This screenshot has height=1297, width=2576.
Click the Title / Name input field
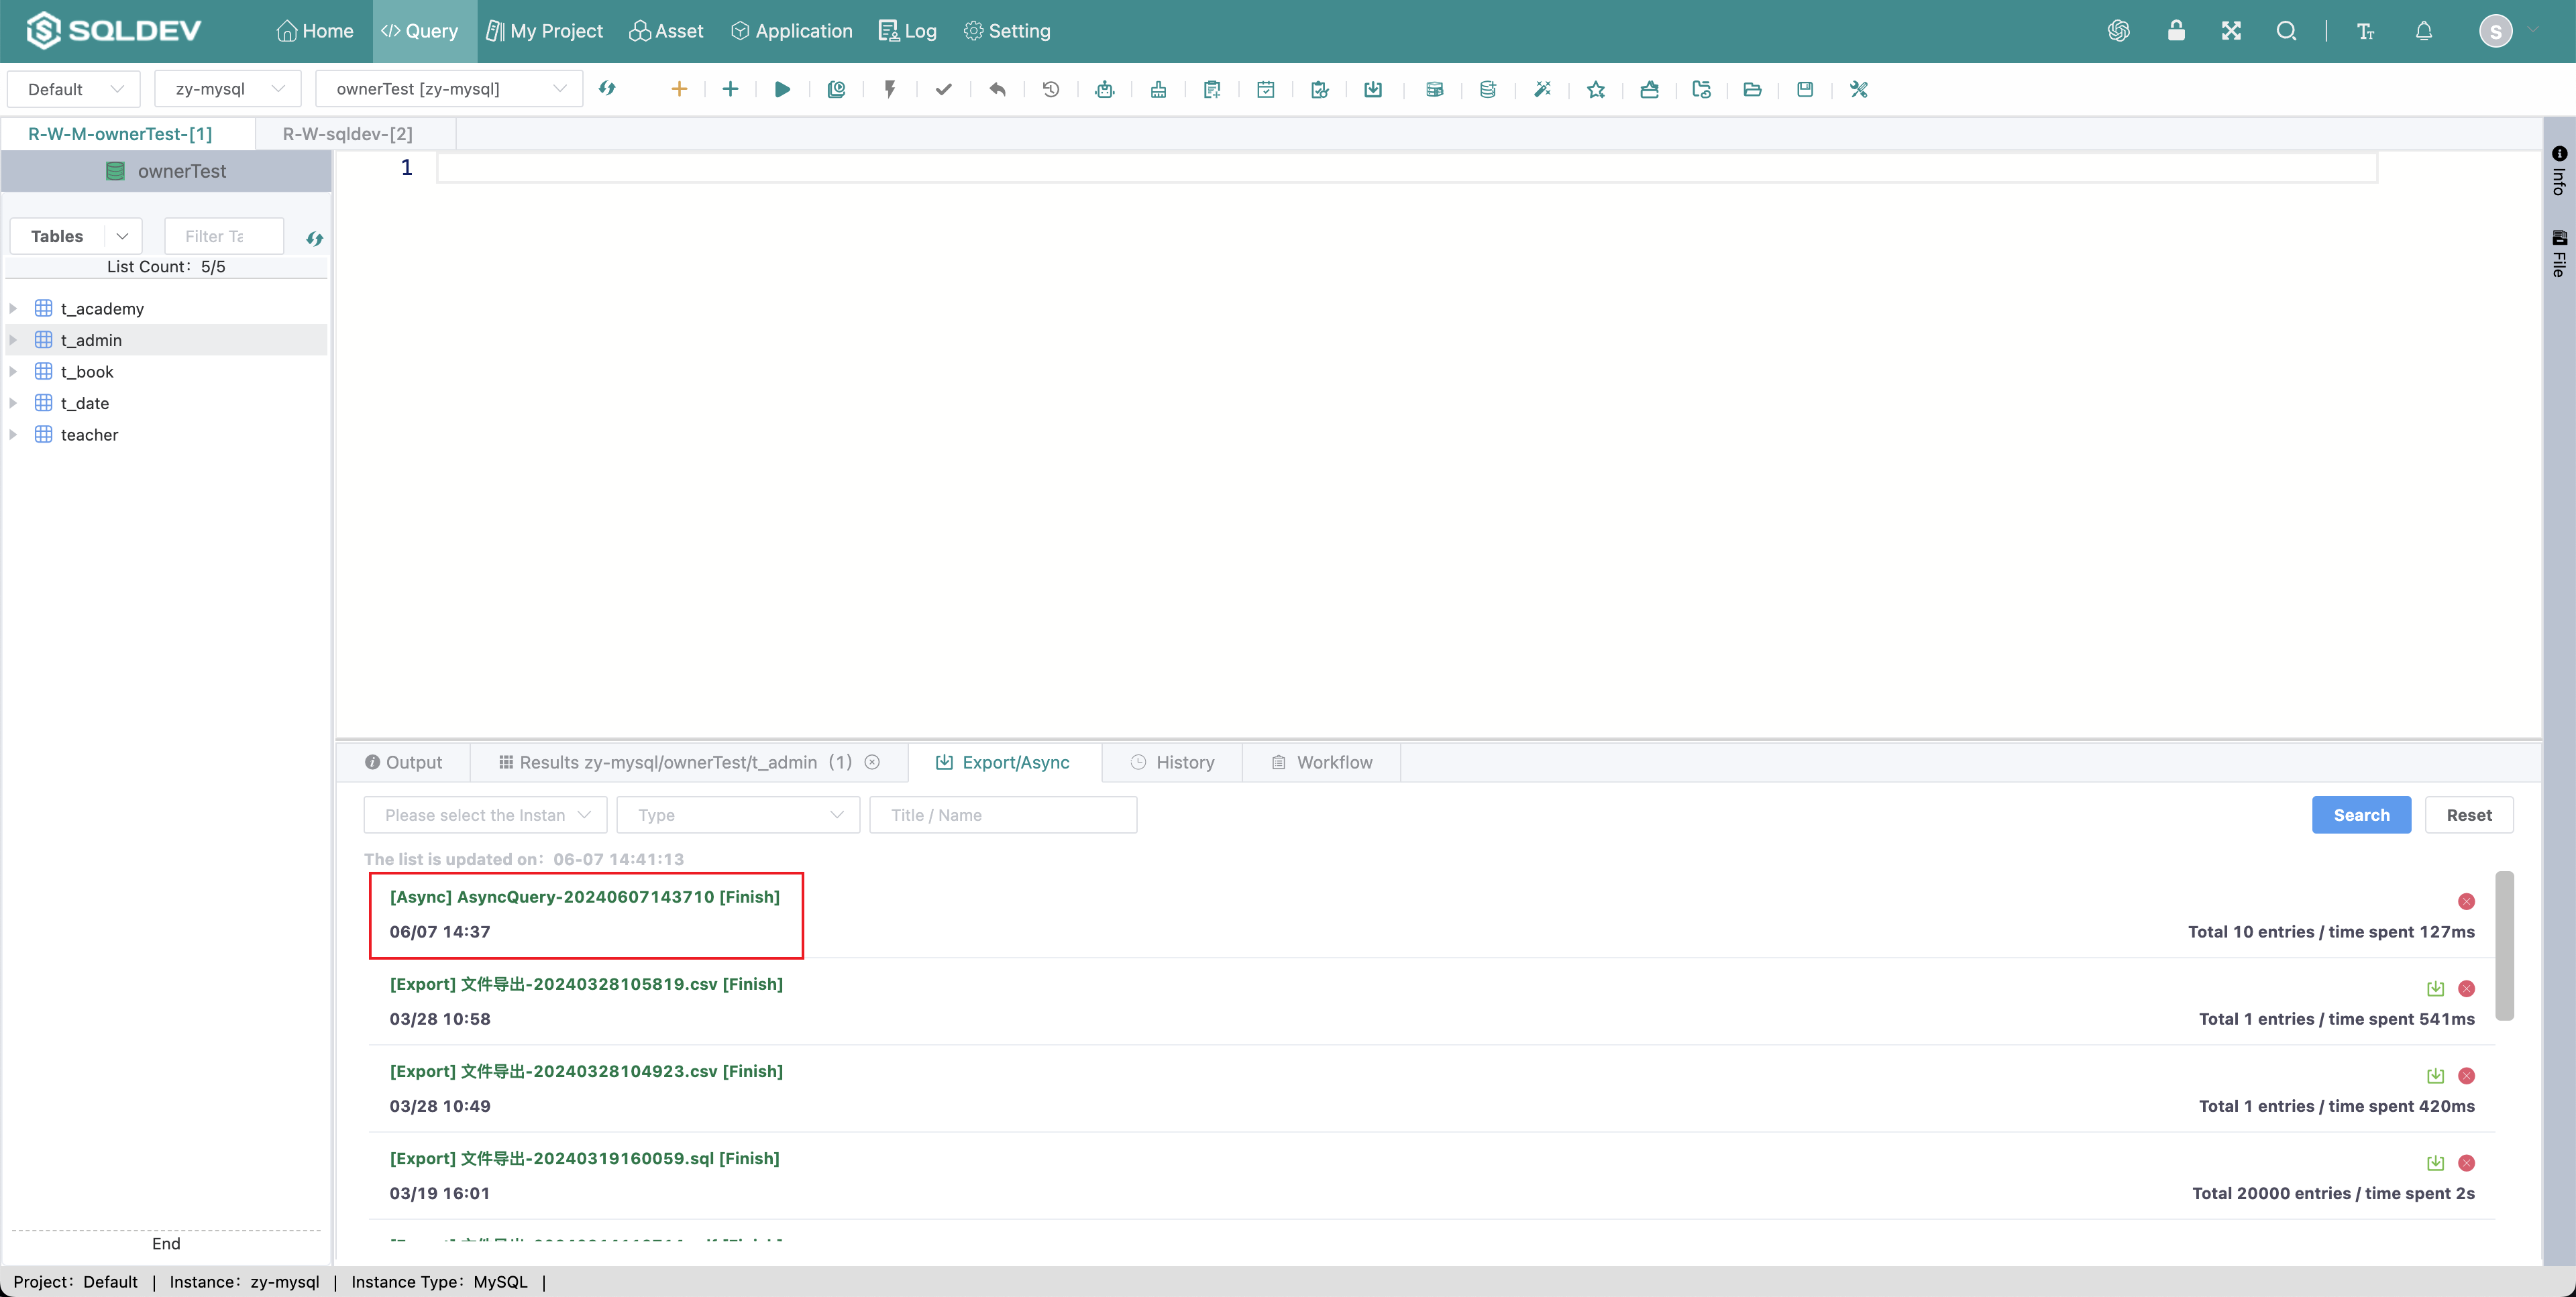[1003, 815]
